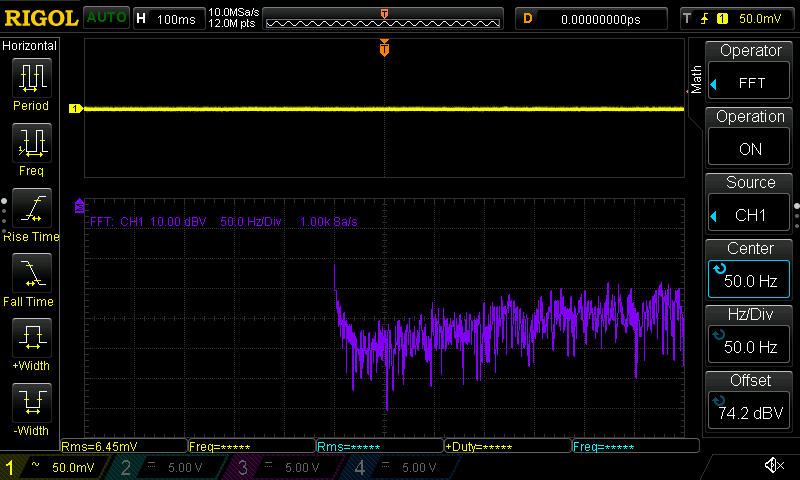Click the speaker mute icon
Viewport: 800px width, 480px height.
click(773, 466)
